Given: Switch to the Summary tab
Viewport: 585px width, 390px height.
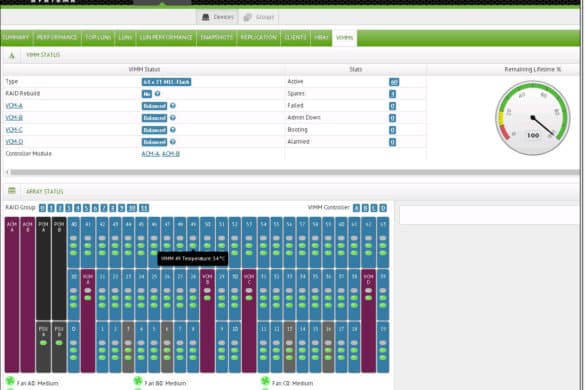Looking at the screenshot, I should (16, 38).
